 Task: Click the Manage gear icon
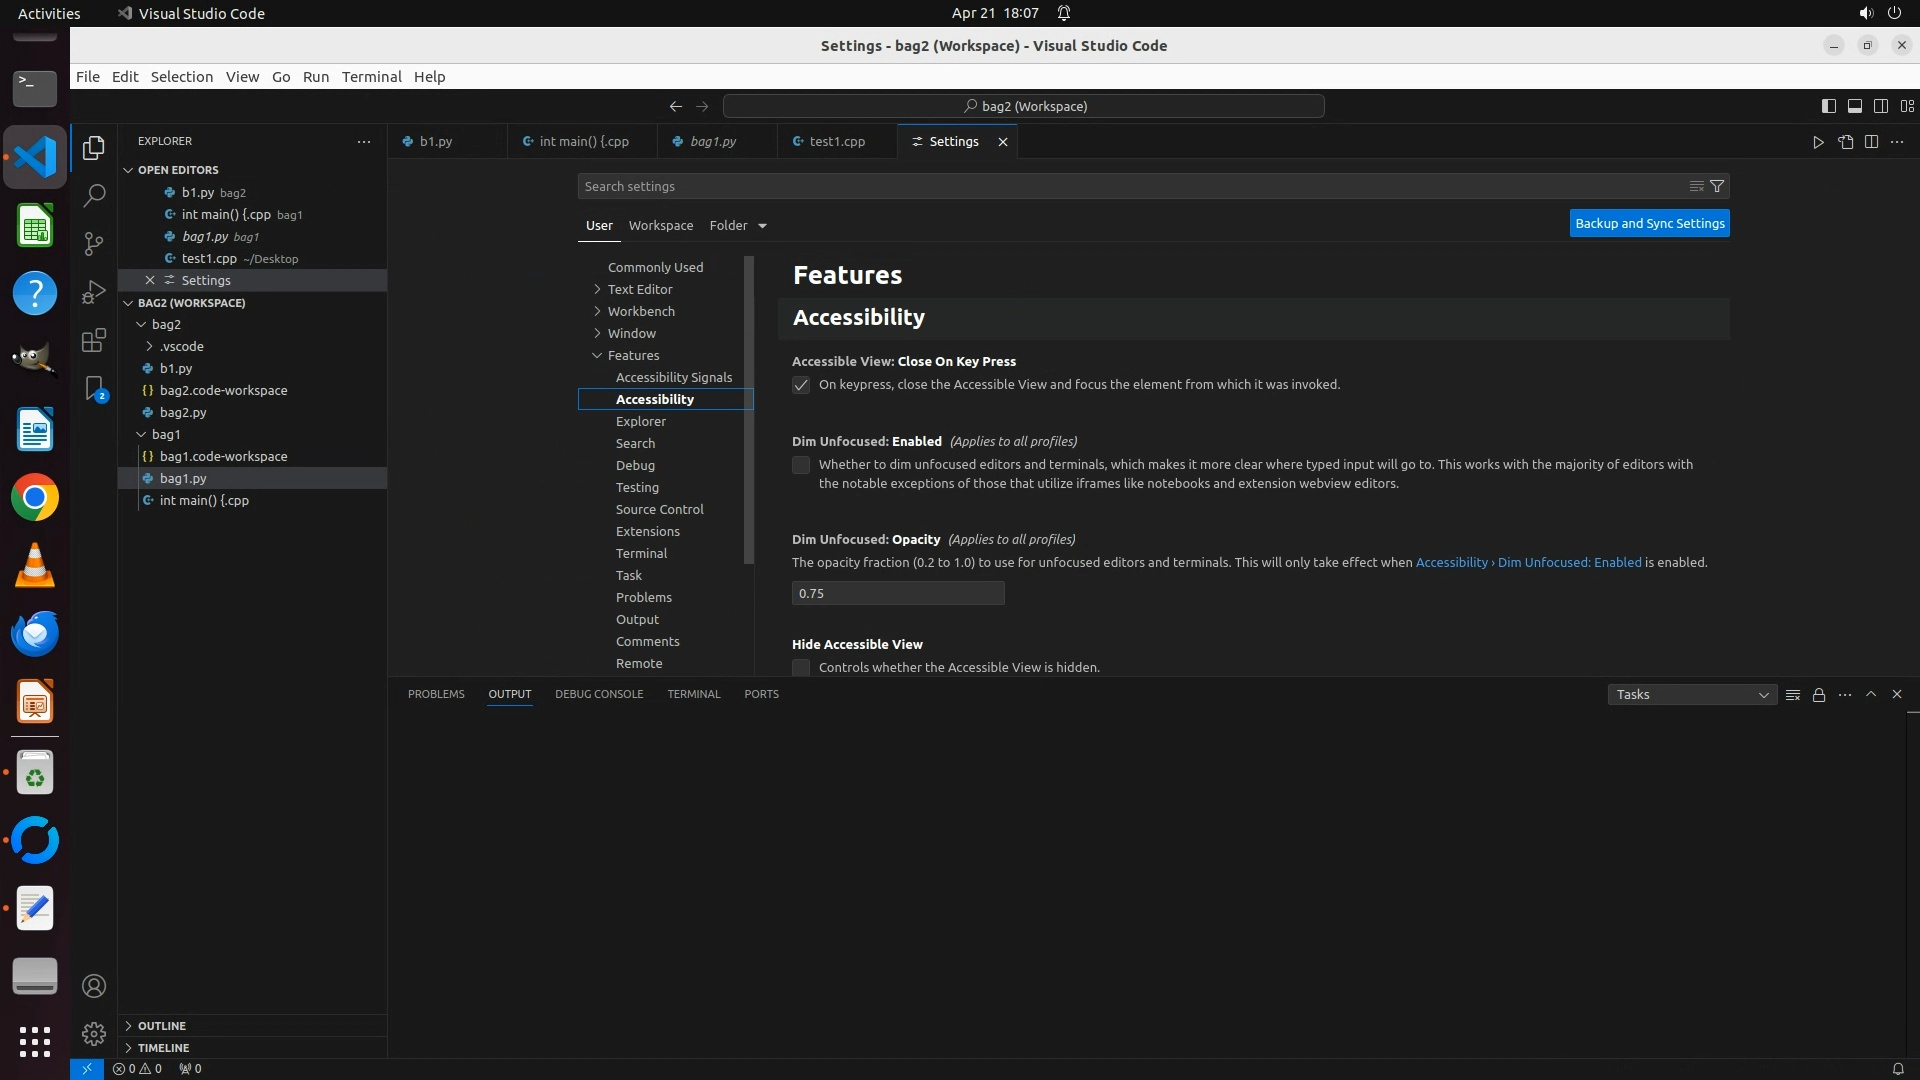pos(94,1033)
